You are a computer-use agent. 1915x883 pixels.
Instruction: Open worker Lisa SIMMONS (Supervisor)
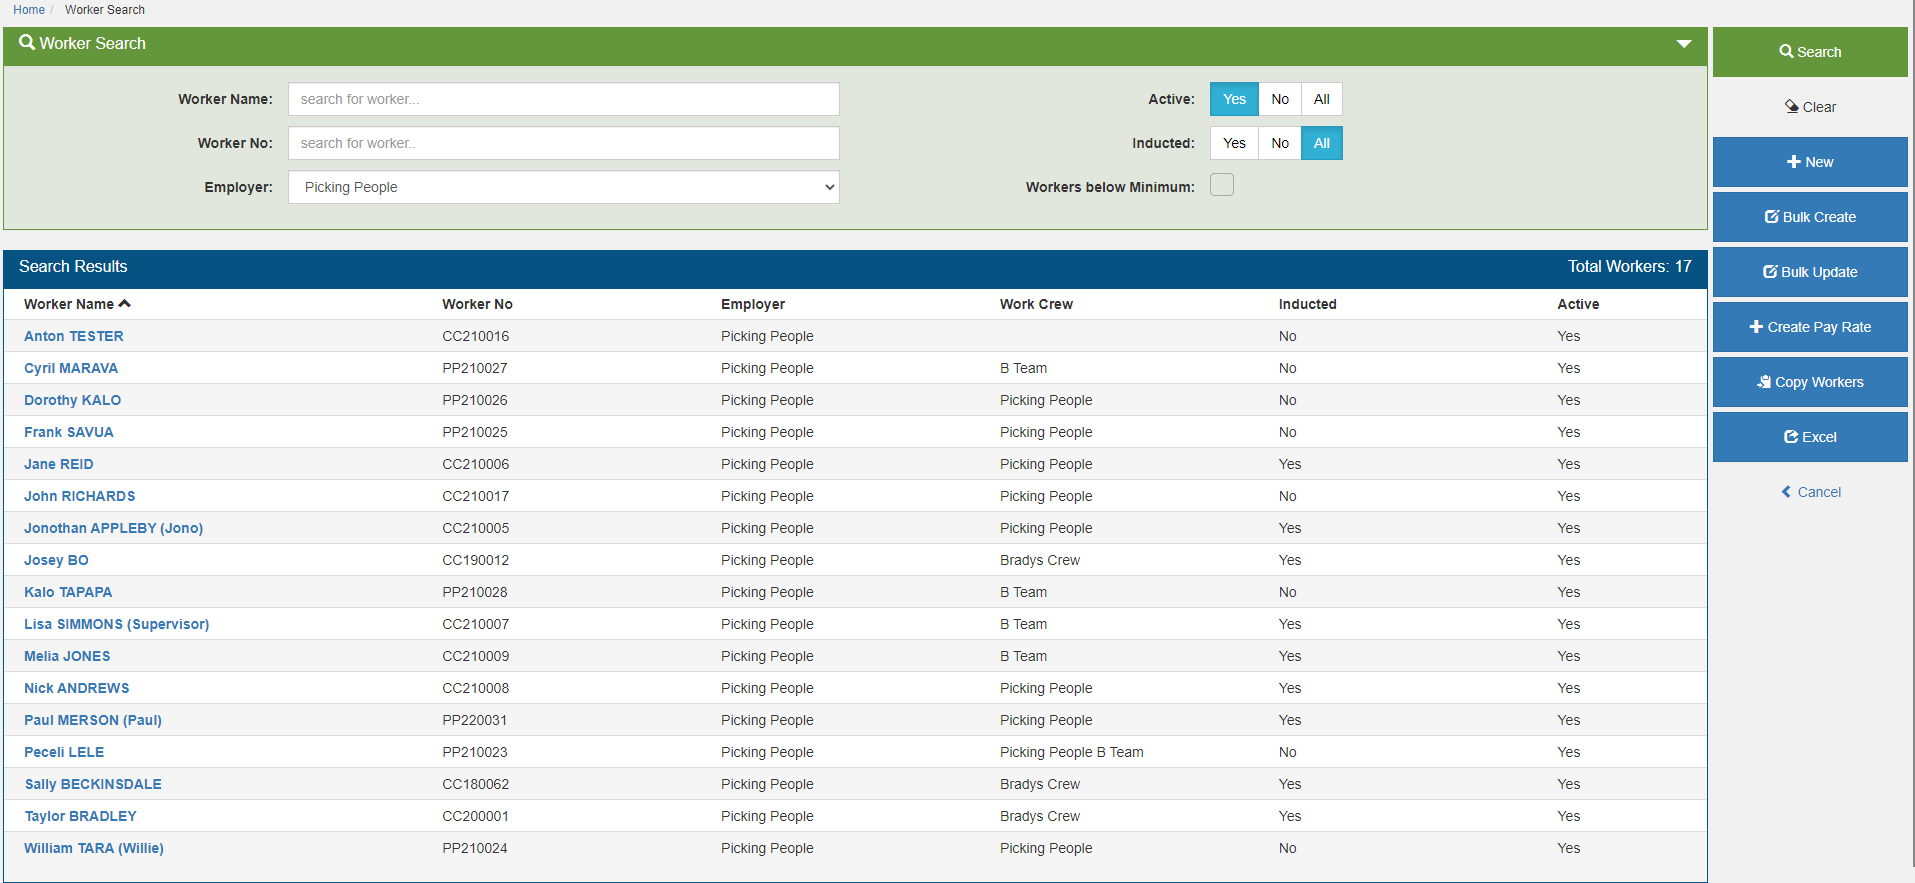[x=117, y=624]
